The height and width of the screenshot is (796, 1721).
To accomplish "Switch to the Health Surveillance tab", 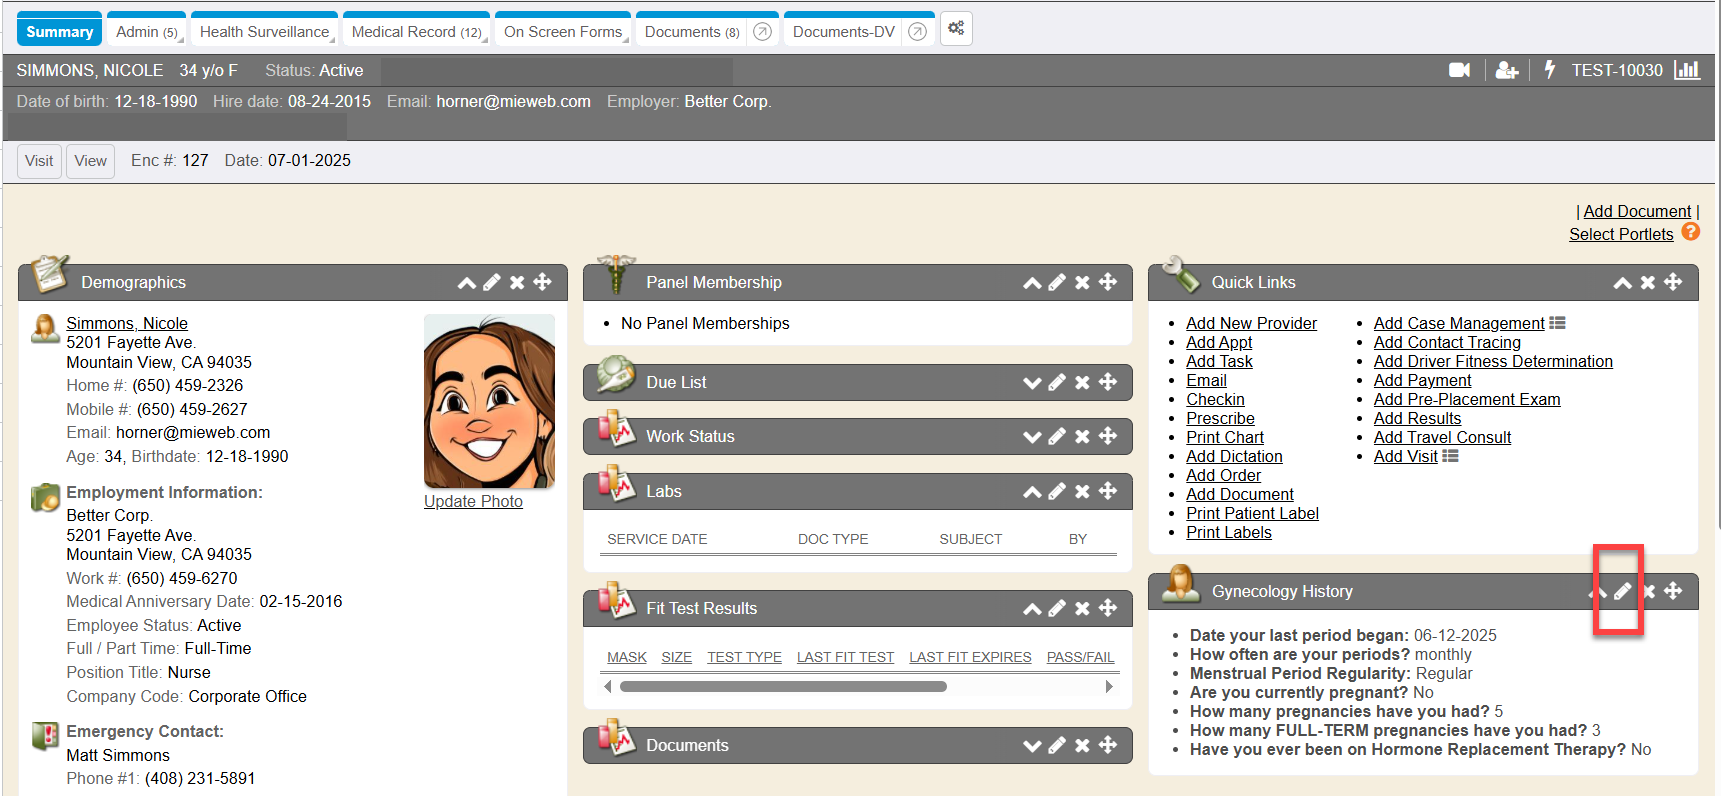I will (264, 32).
